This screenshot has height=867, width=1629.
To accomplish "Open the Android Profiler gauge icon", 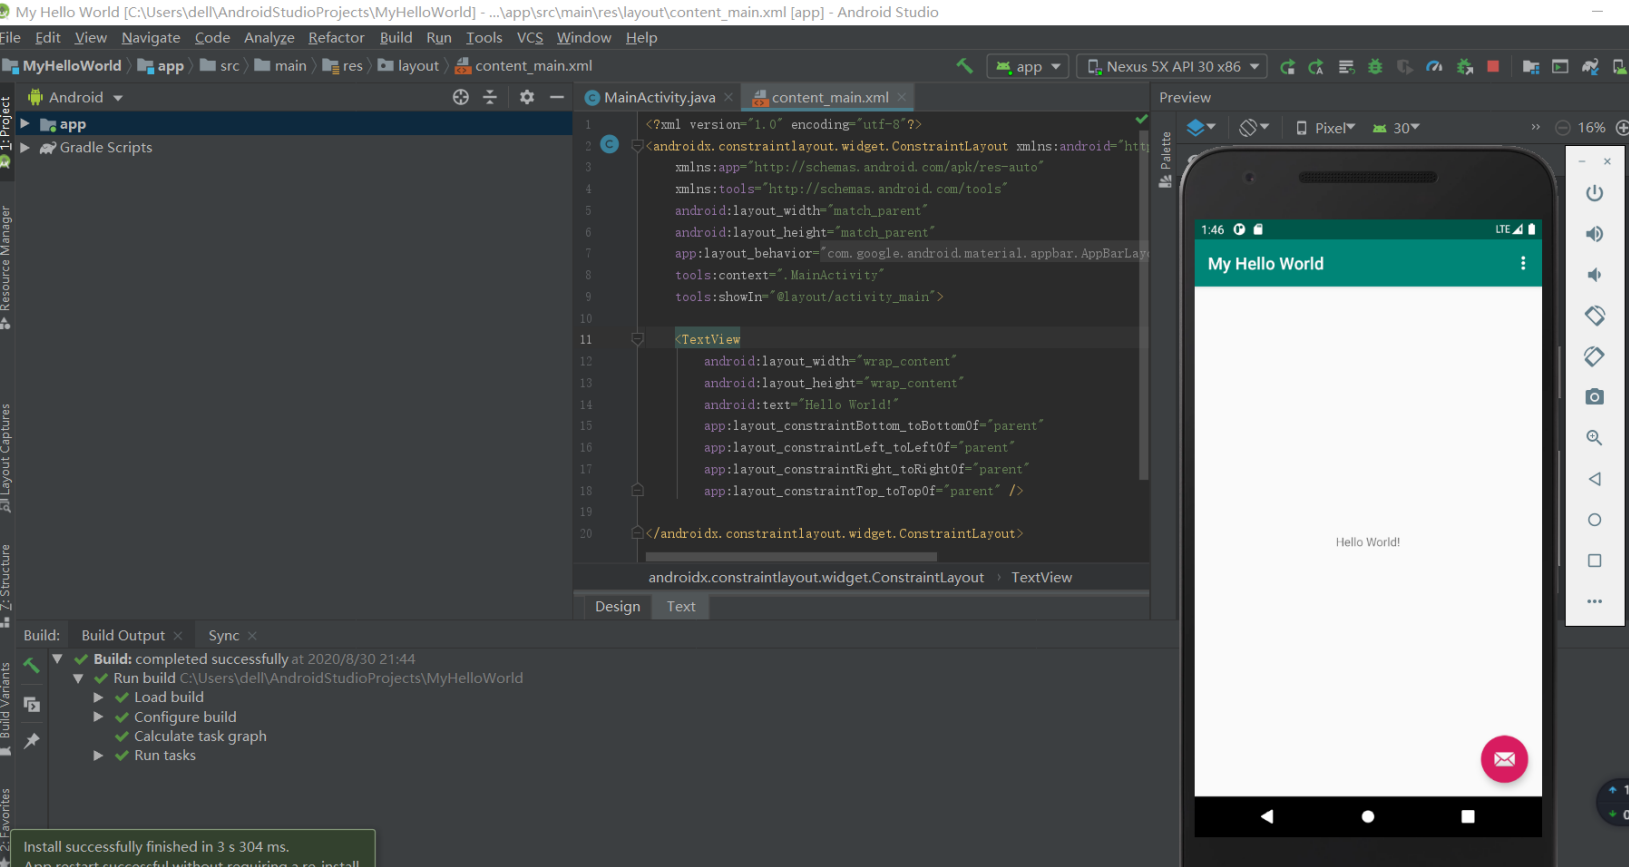I will (1434, 67).
